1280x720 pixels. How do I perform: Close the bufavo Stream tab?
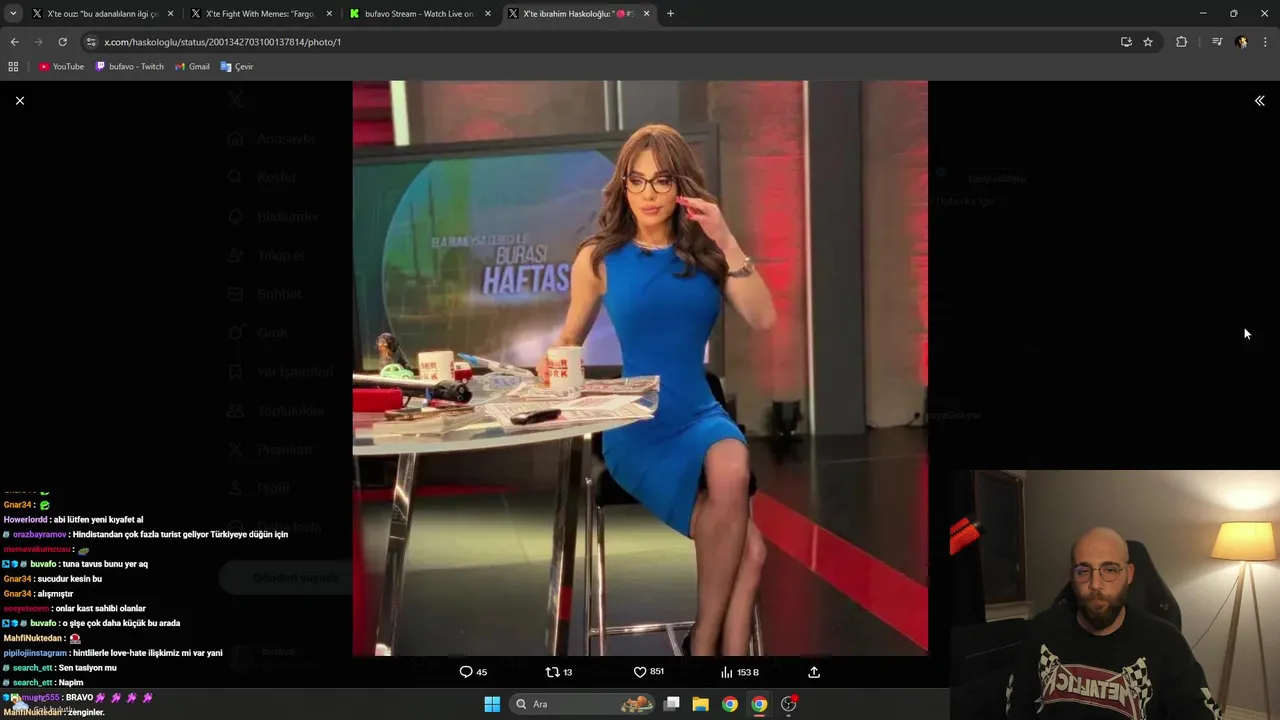[x=488, y=13]
